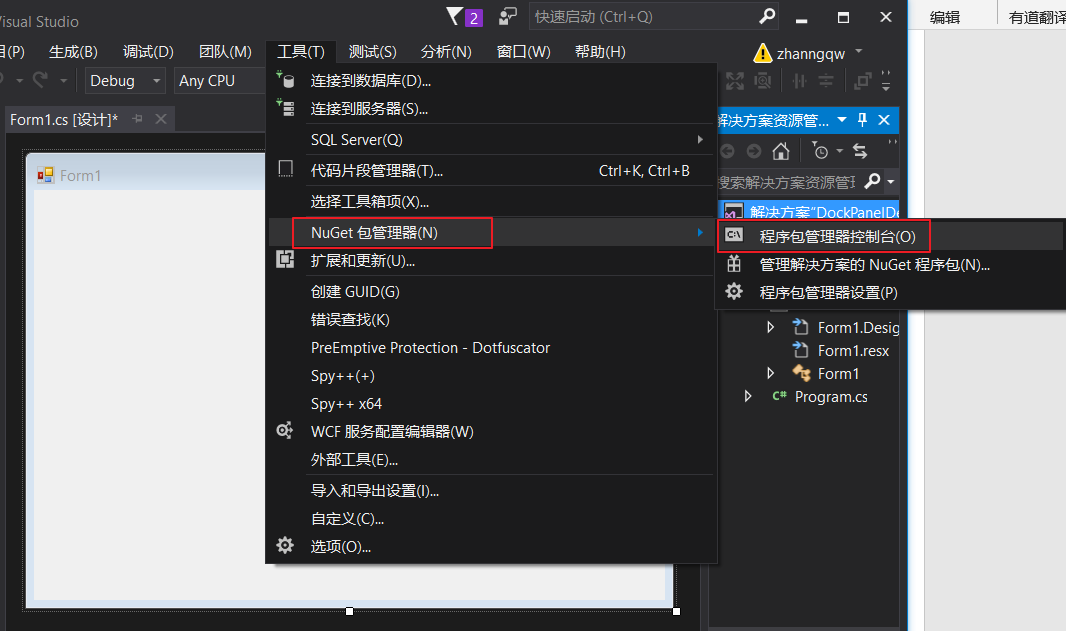Click the pending changes filter clock icon
The height and width of the screenshot is (631, 1066).
[820, 150]
